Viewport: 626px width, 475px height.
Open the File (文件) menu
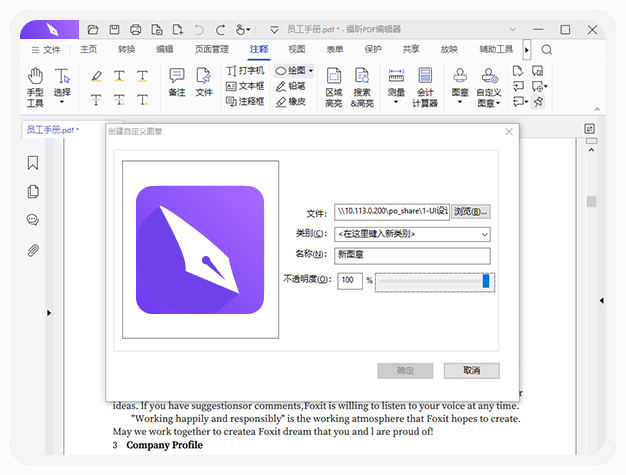(x=46, y=49)
